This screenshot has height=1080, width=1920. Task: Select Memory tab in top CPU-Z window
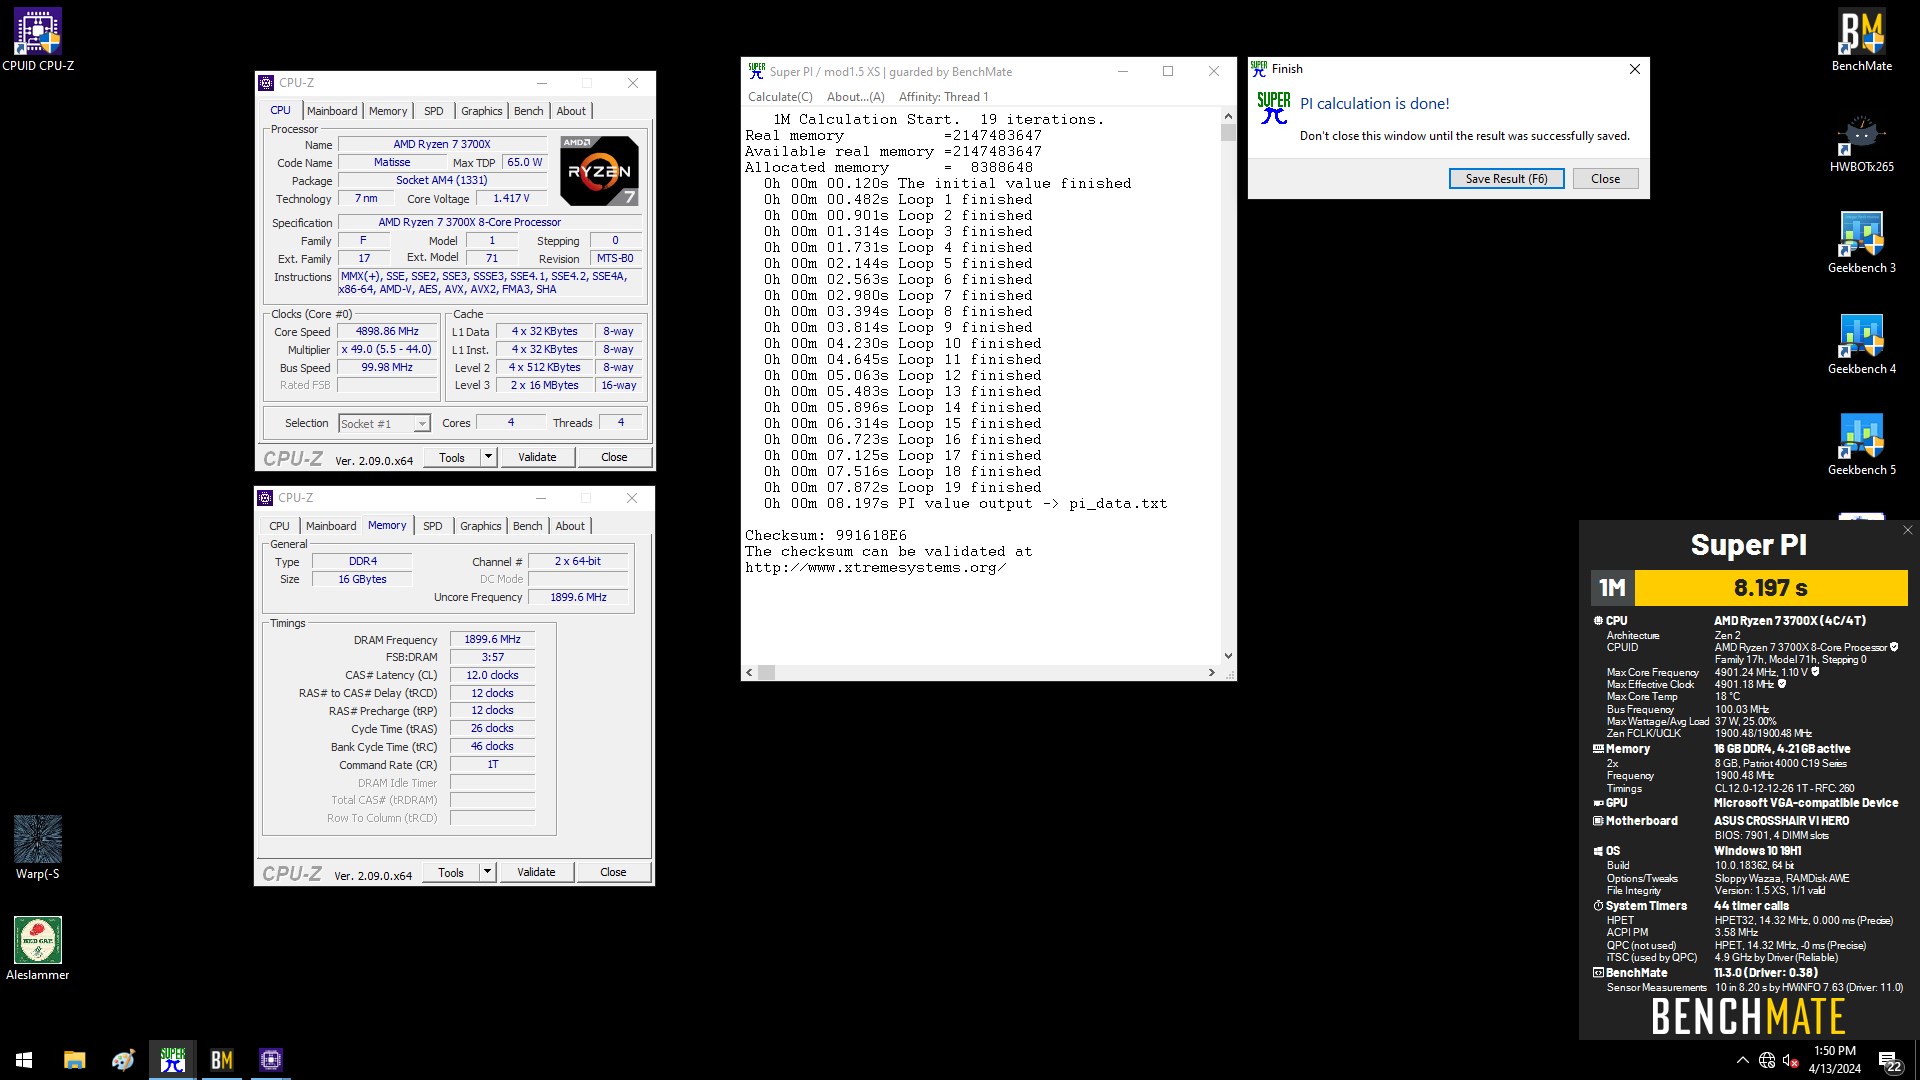click(x=388, y=111)
